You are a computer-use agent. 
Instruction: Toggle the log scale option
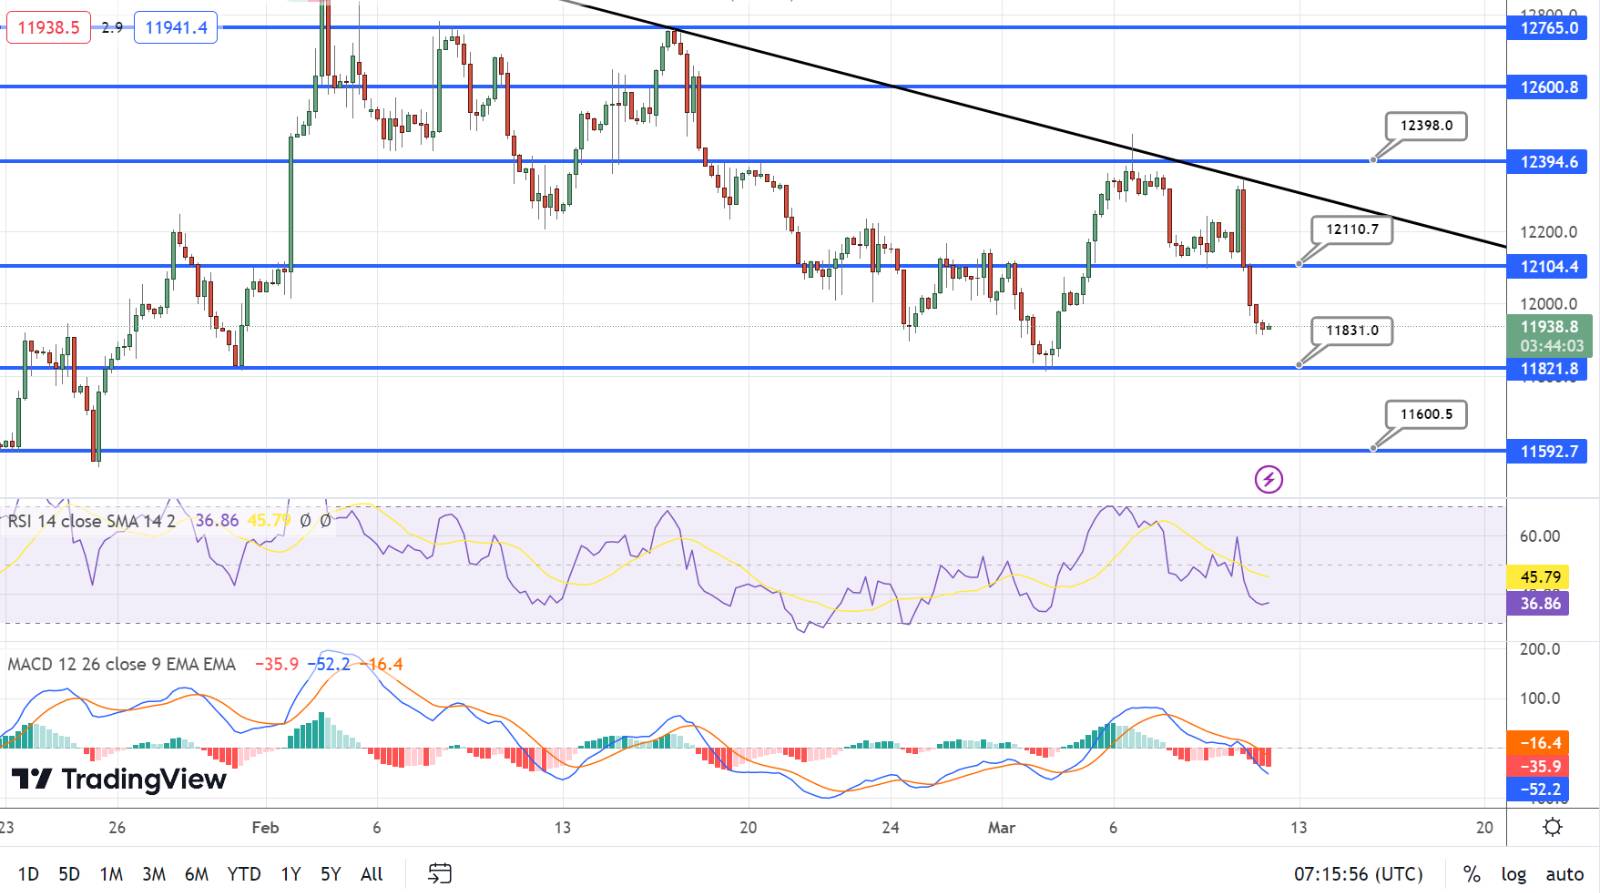click(1513, 874)
